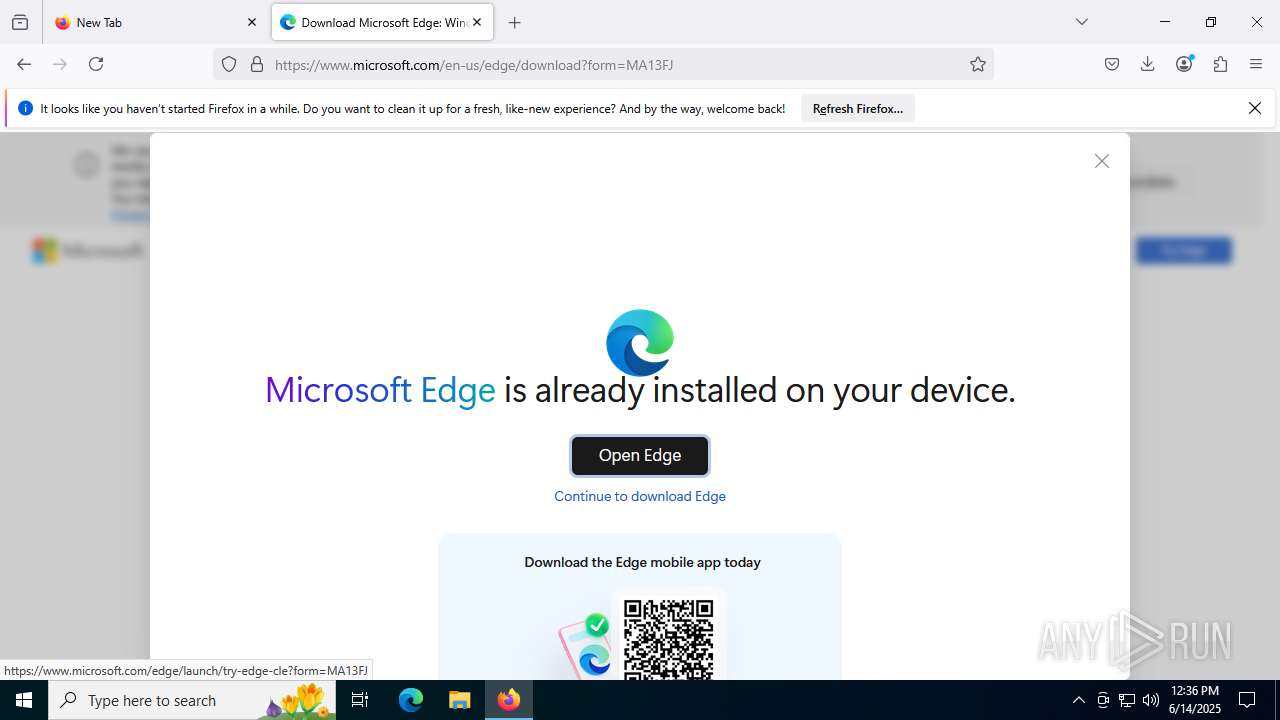Viewport: 1280px width, 720px height.
Task: Switch to the New Tab tab
Action: pyautogui.click(x=156, y=22)
